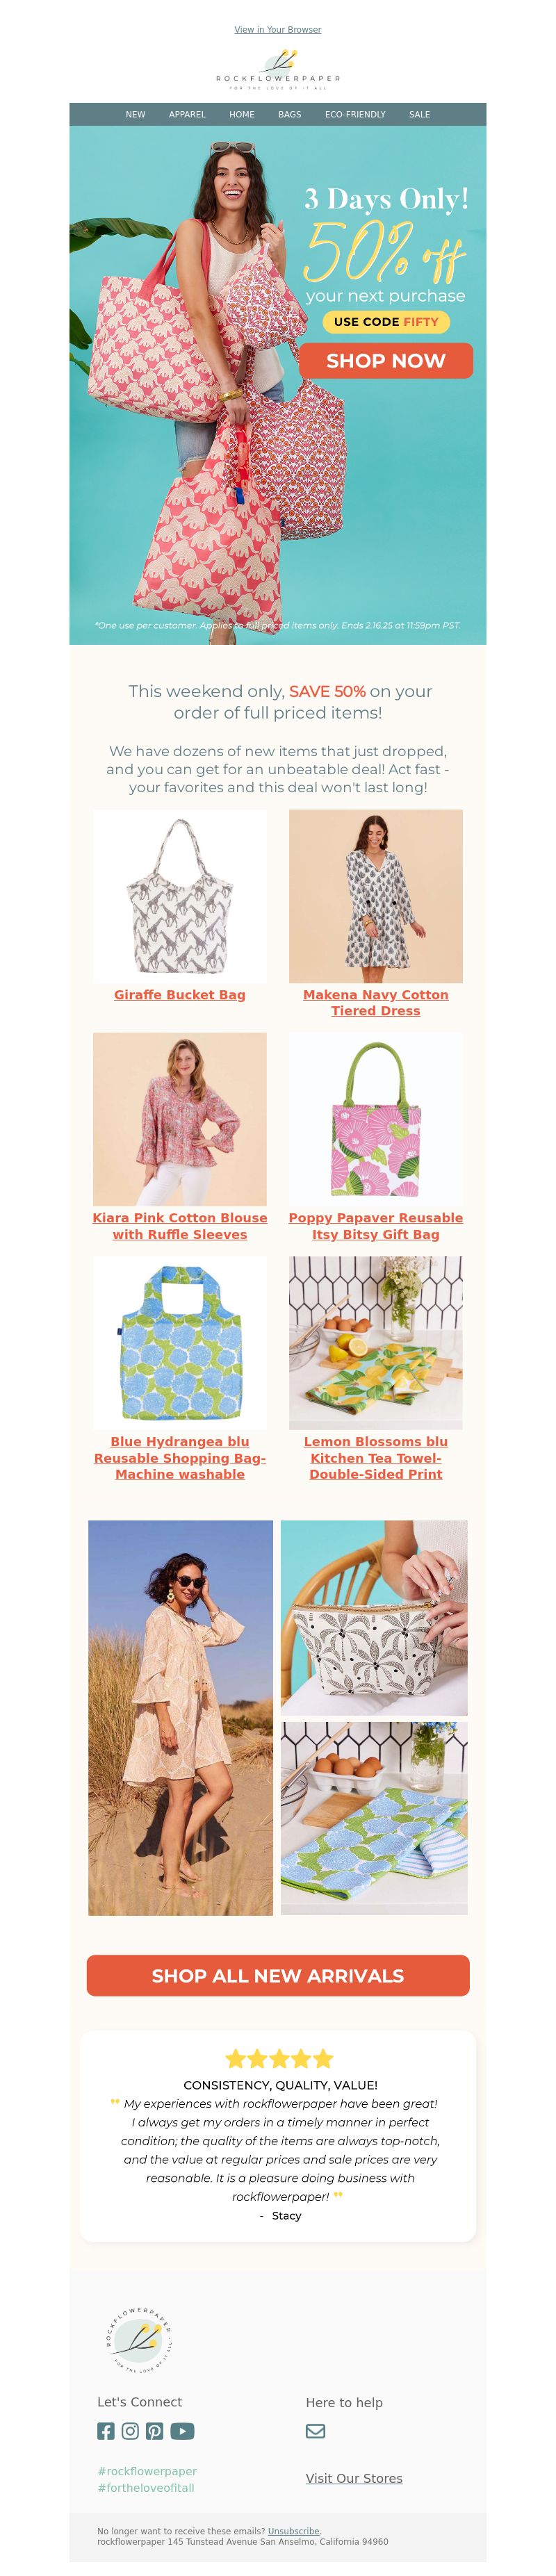Open the Visit Our Stores link
556x2576 pixels.
click(x=354, y=2478)
